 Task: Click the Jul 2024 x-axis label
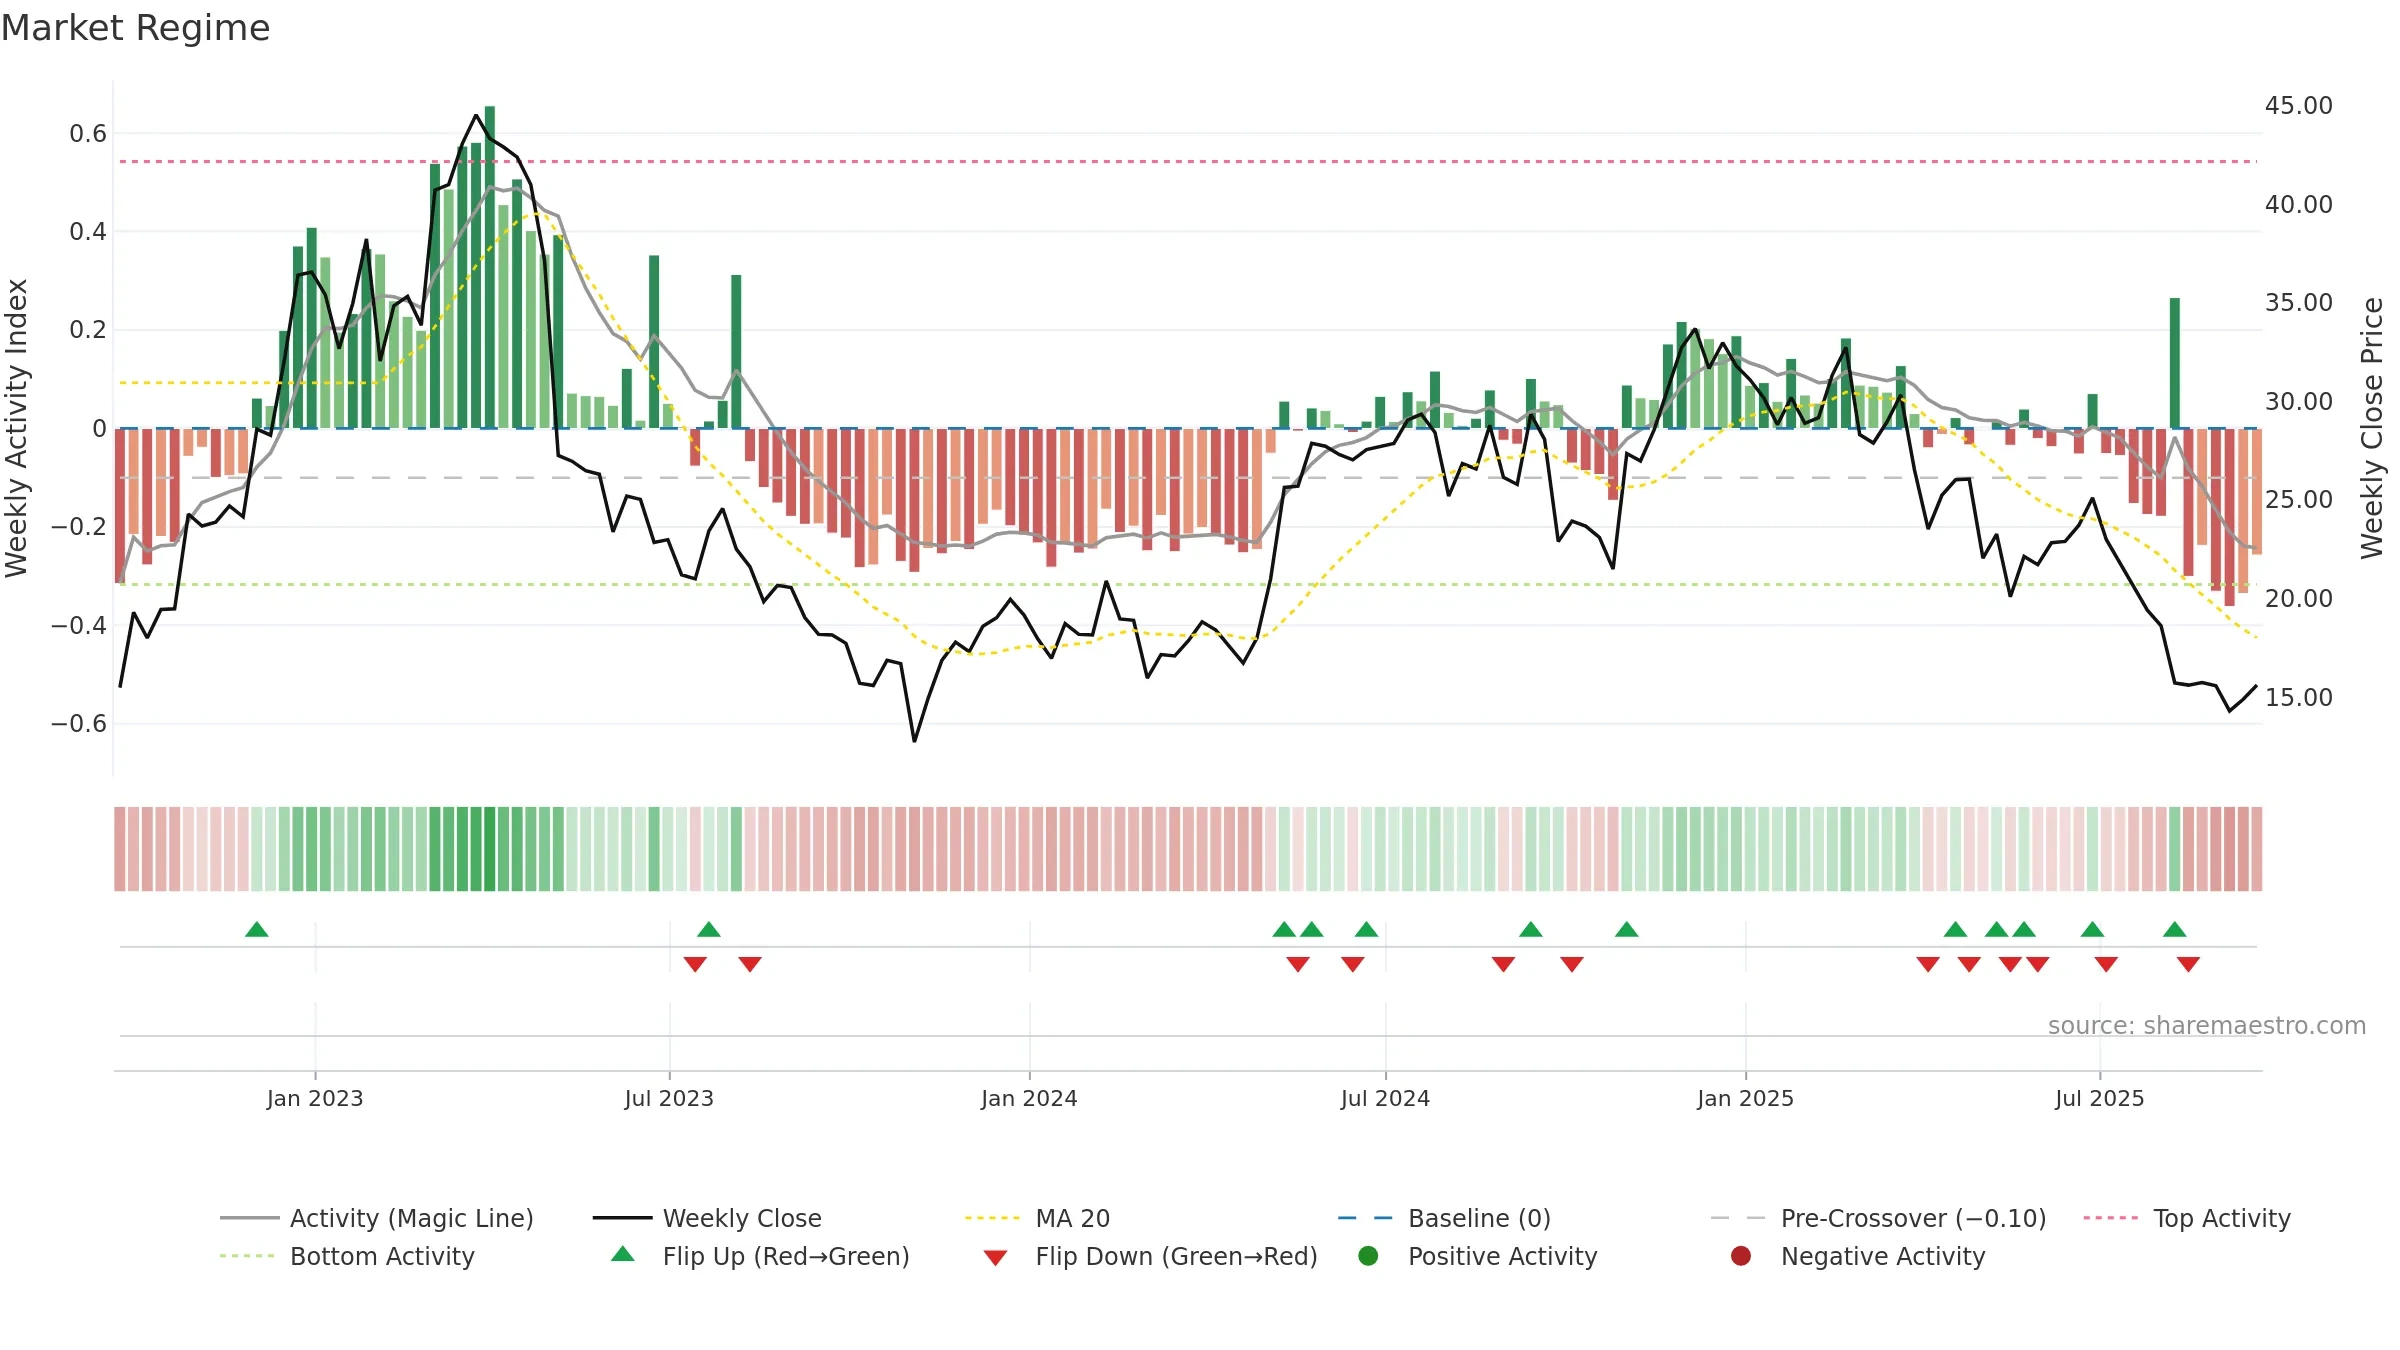point(1385,1099)
